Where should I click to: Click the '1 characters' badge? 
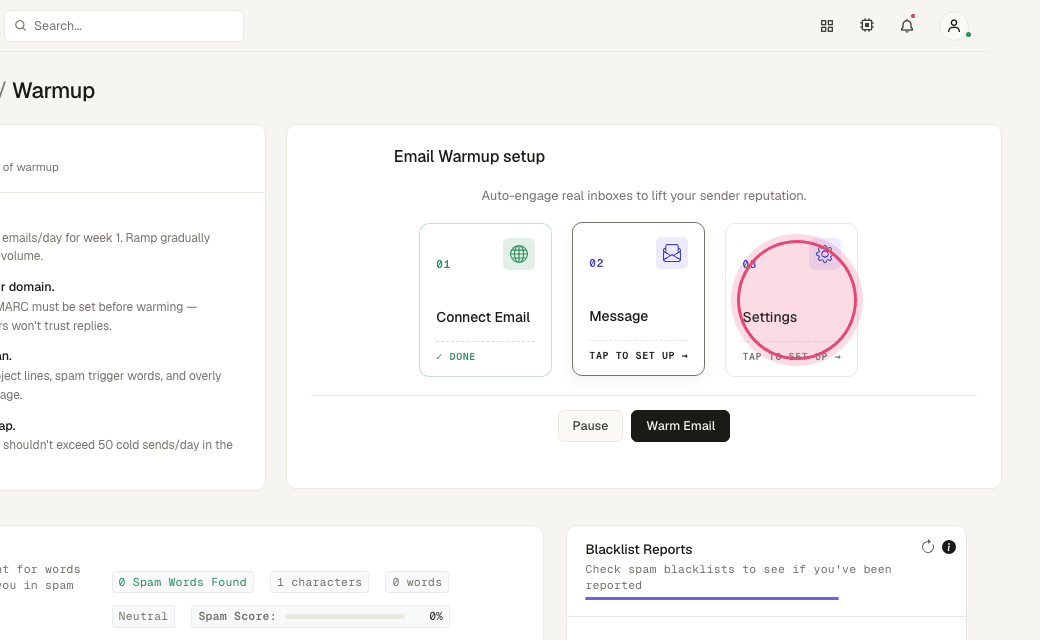coord(320,582)
